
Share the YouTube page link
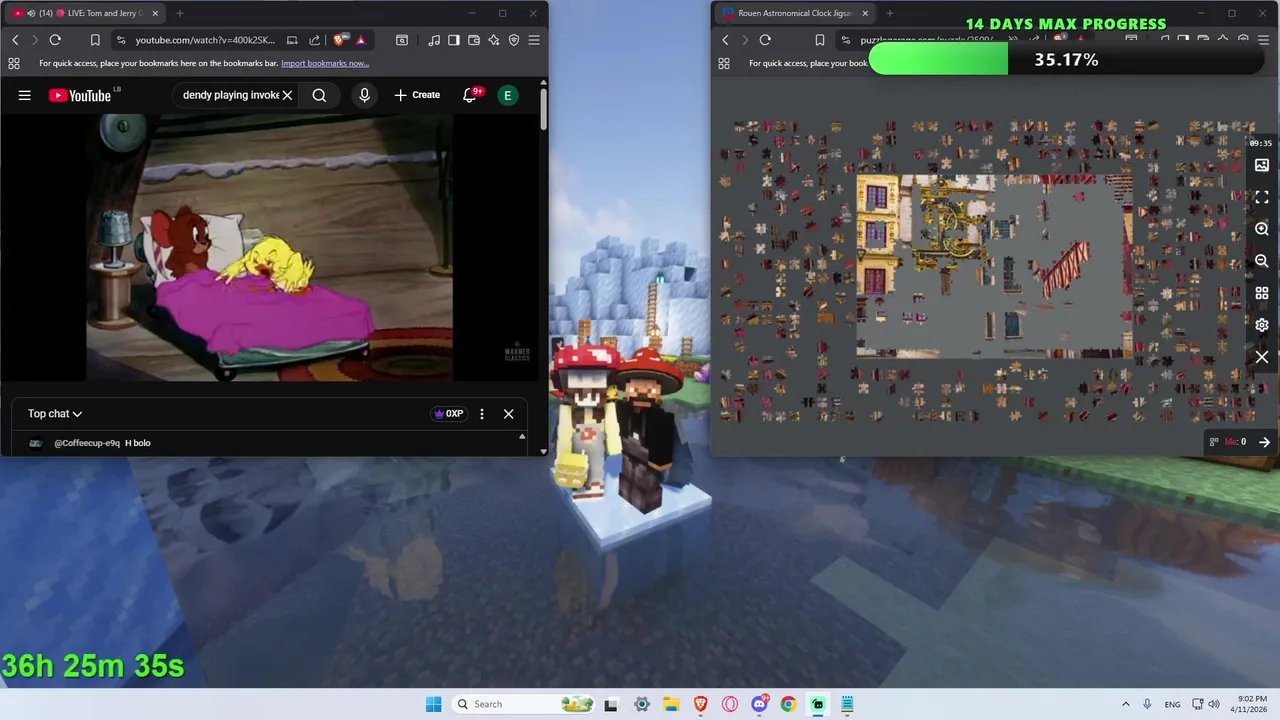(314, 40)
